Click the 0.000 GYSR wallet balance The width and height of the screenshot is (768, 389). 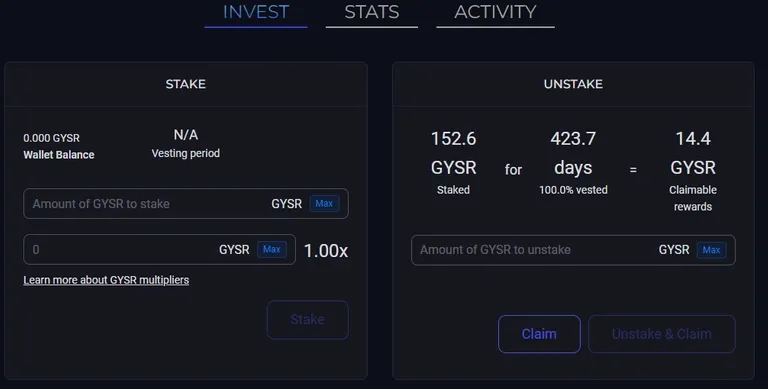click(51, 138)
